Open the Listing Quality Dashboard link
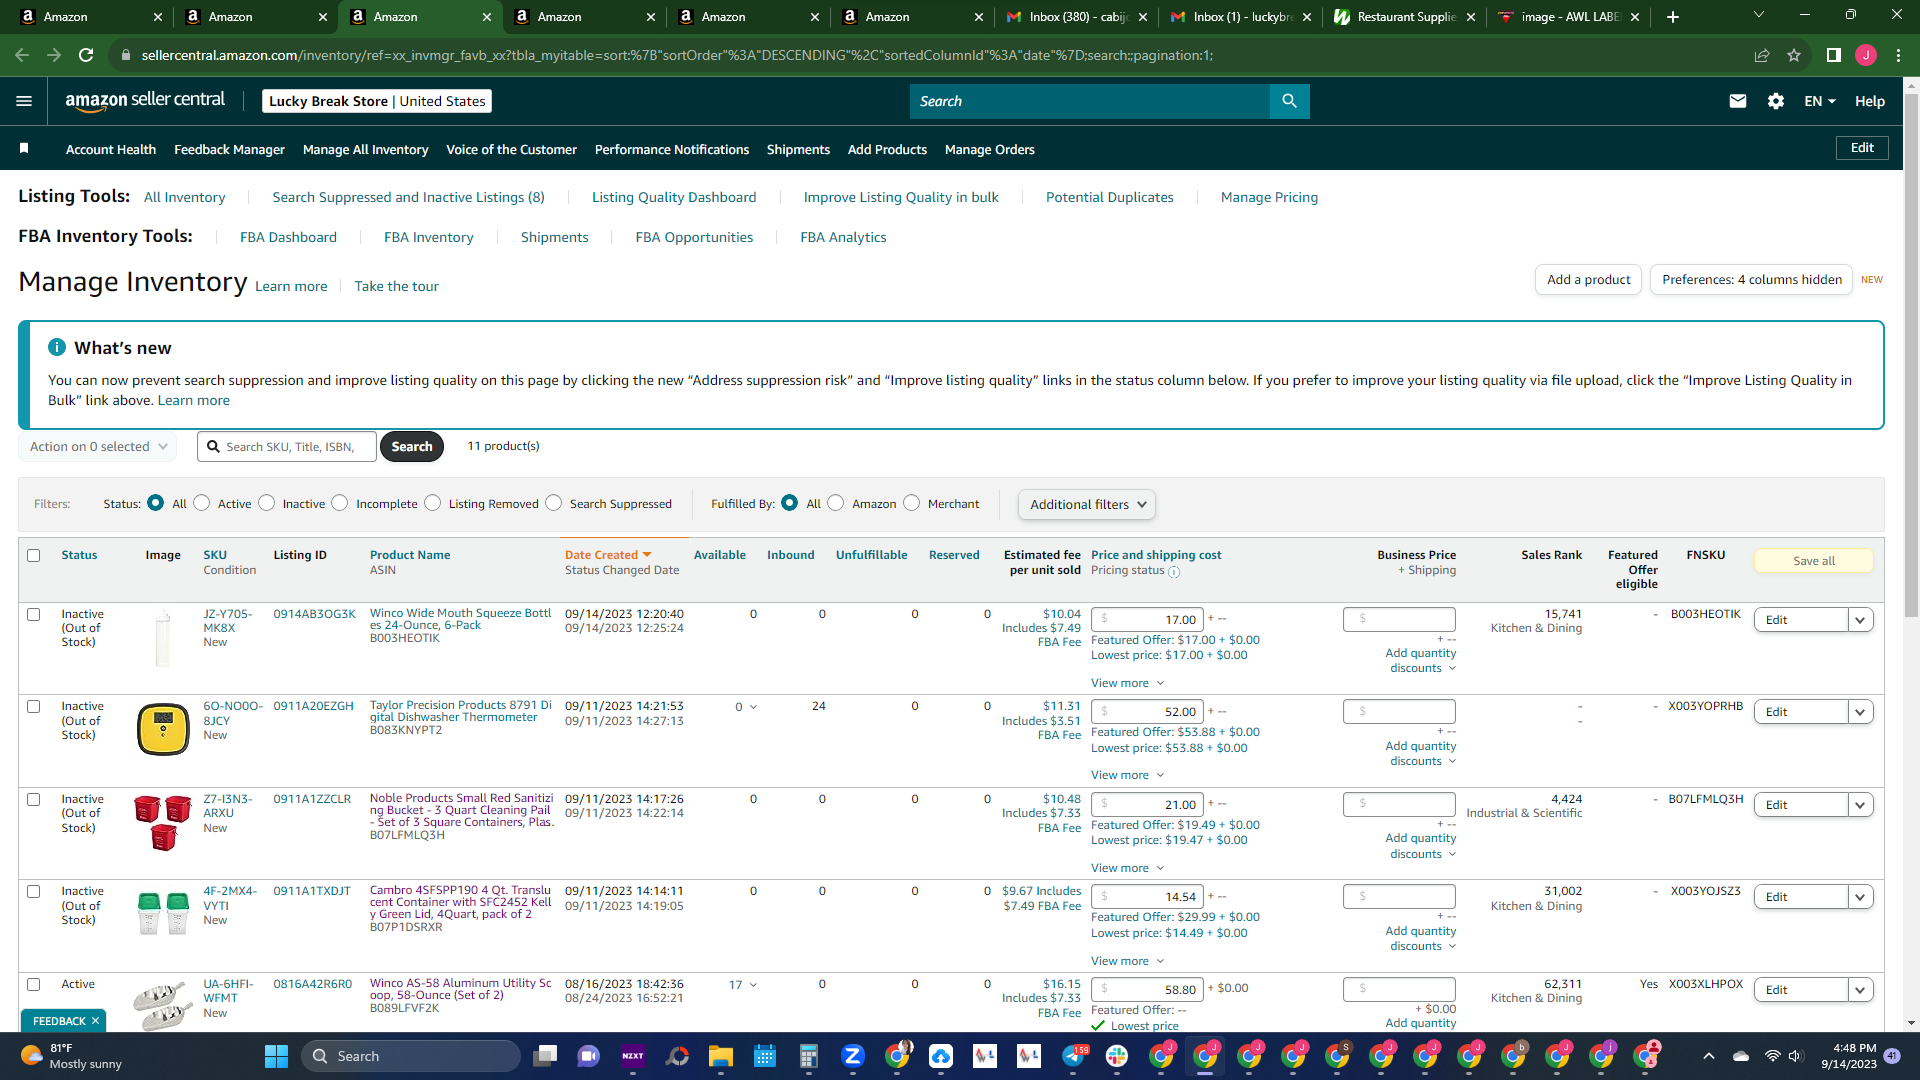 click(x=674, y=197)
